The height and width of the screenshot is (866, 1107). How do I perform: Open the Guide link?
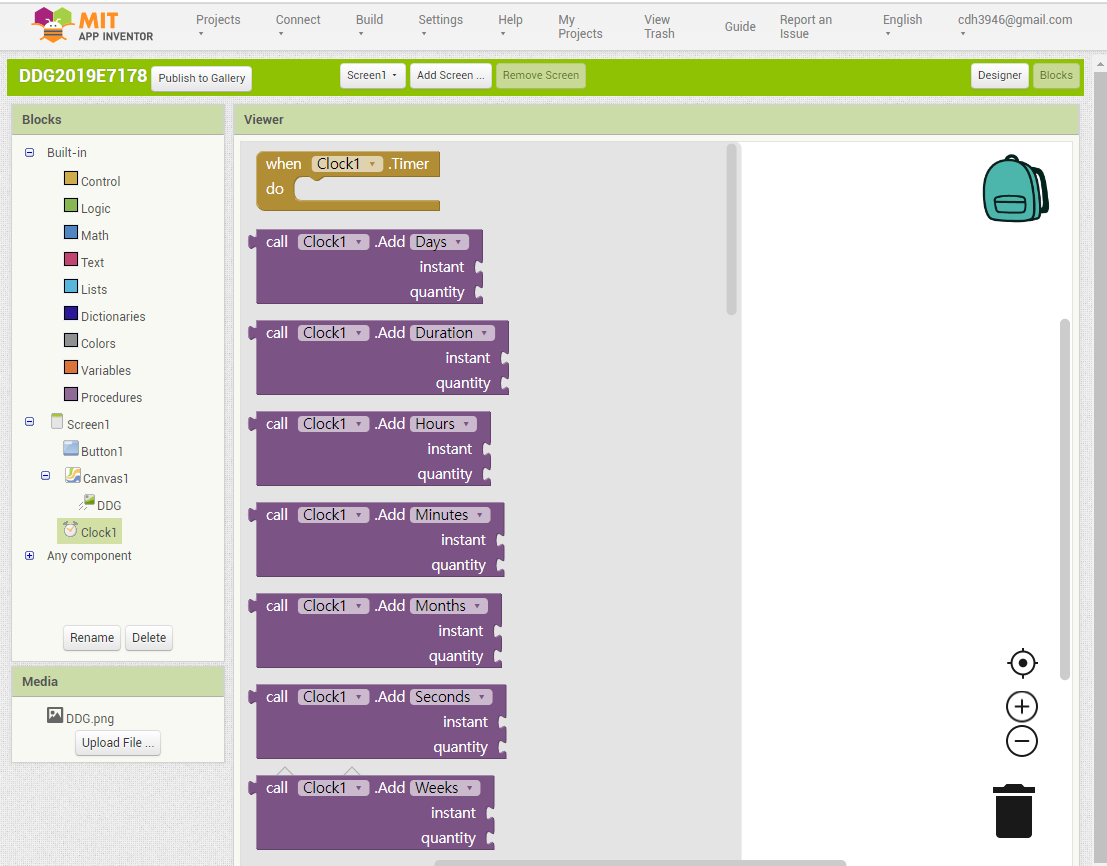(740, 27)
